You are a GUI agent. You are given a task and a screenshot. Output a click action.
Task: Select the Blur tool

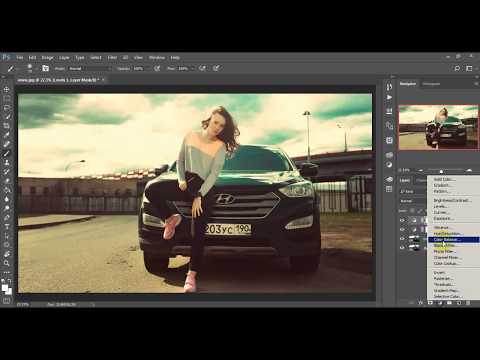pos(6,199)
